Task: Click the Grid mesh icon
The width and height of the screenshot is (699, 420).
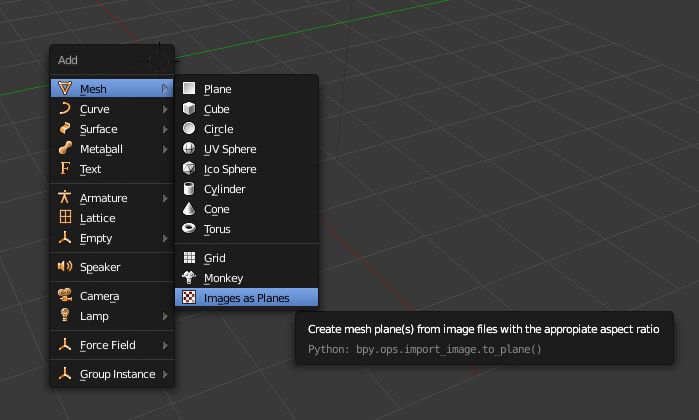Action: (x=189, y=257)
